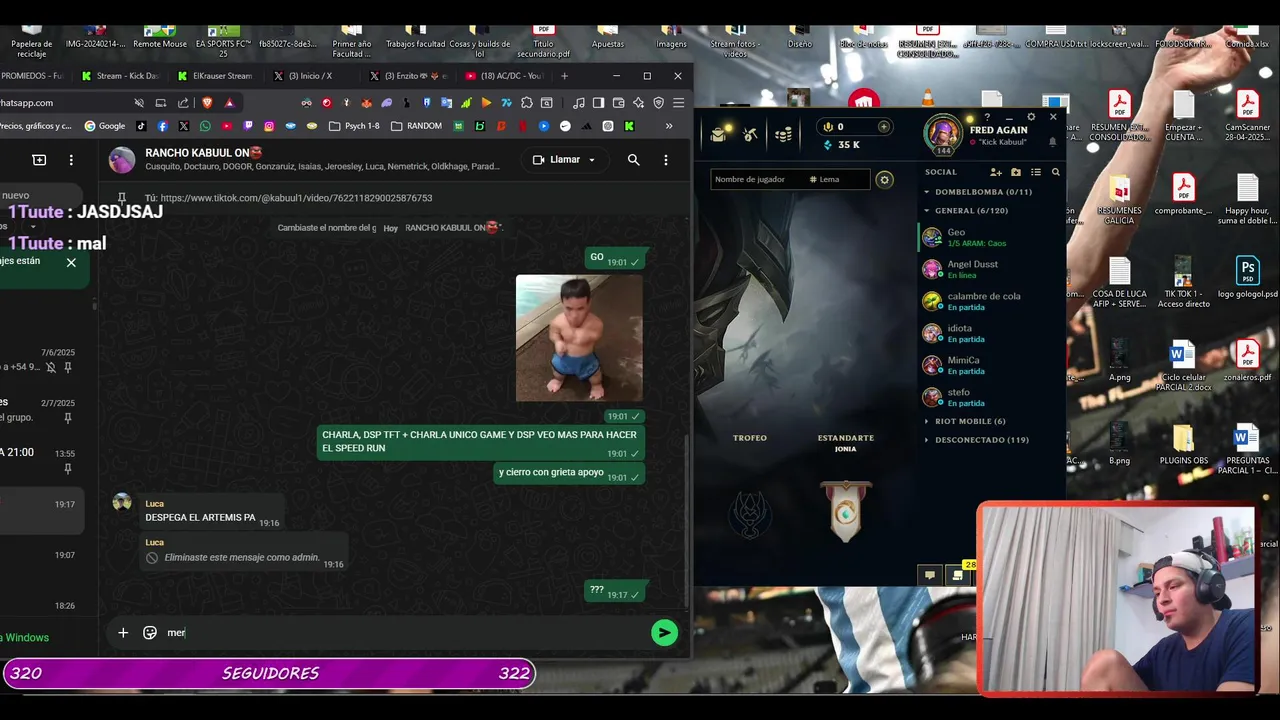
Task: Open the Psych 1-8 bookmarks folder
Action: tap(354, 126)
